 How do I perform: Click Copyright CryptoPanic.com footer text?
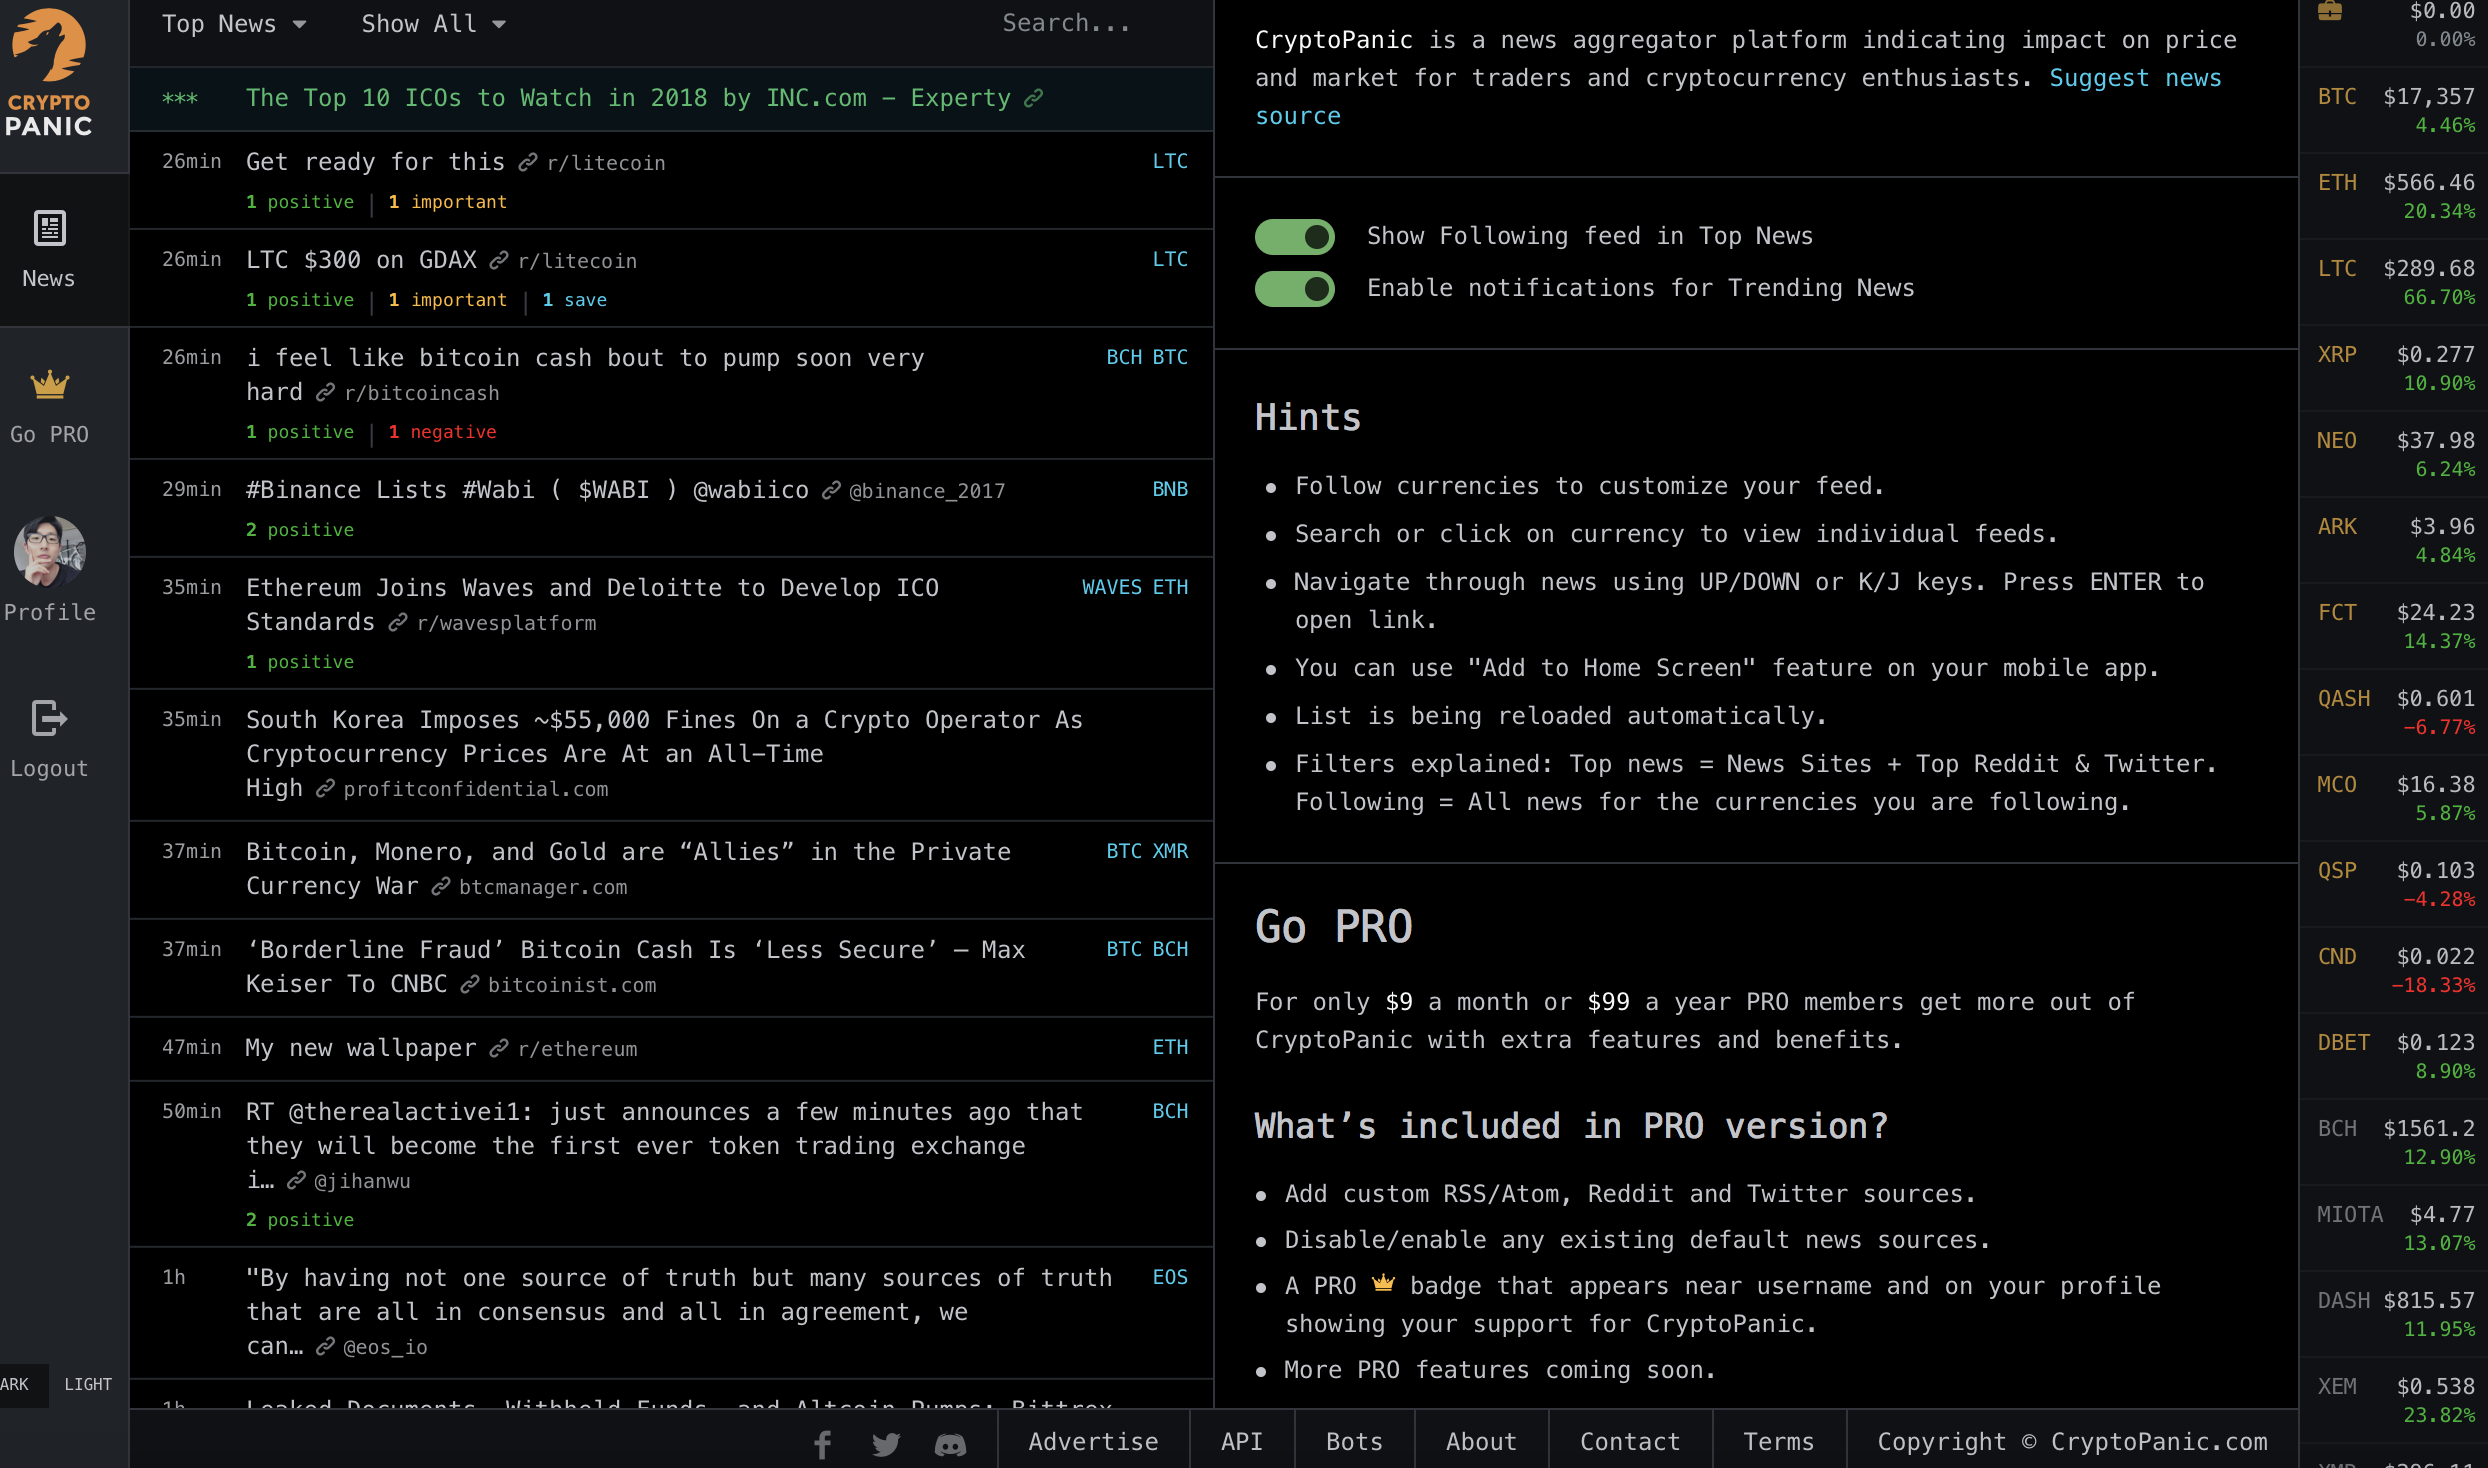(x=2072, y=1441)
